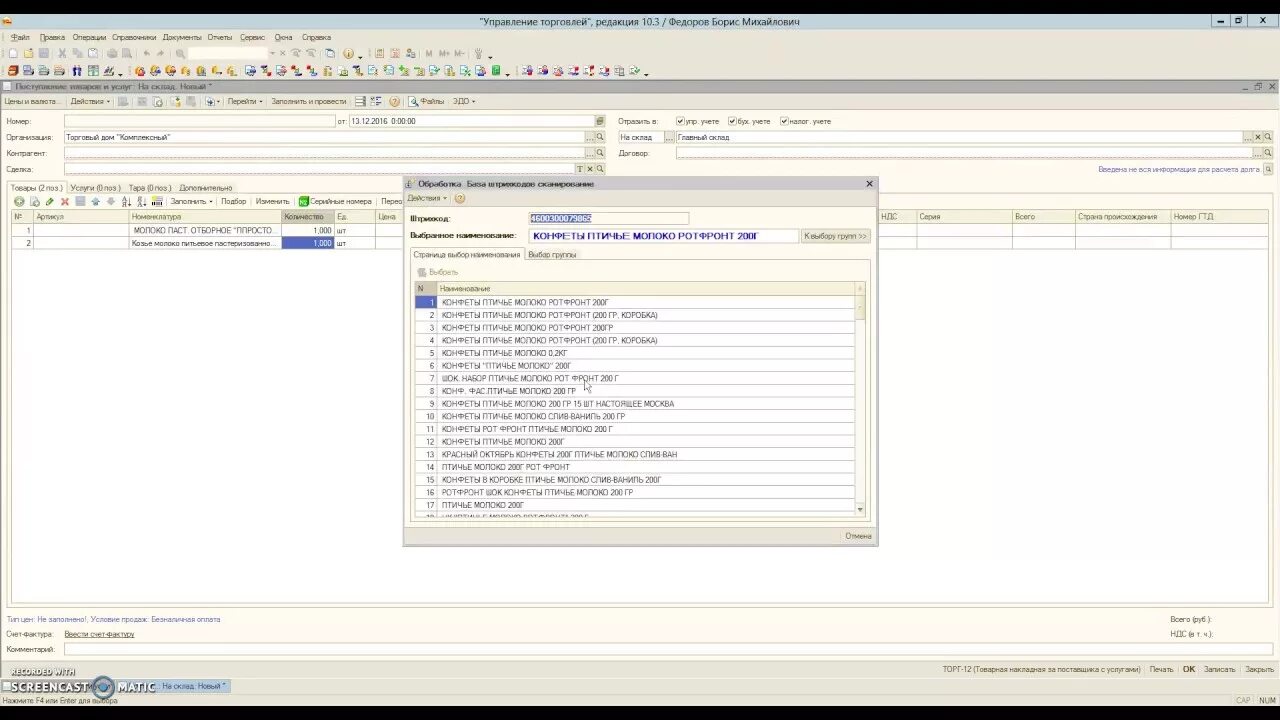The height and width of the screenshot is (720, 1280).
Task: Select row КРАСНЫЙ ОКТЯБРЬ КОНФЕТЫ 200Г
Action: [635, 454]
